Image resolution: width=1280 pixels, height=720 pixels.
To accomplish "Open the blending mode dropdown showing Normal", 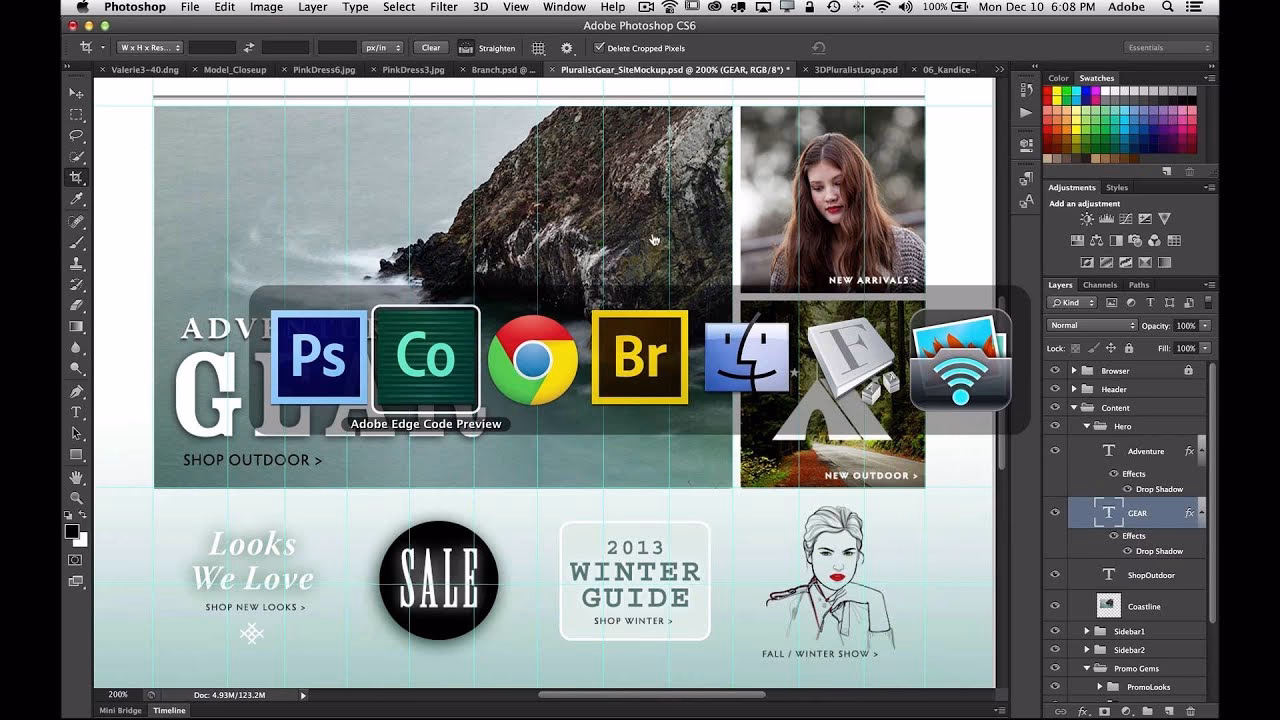I will click(x=1090, y=325).
